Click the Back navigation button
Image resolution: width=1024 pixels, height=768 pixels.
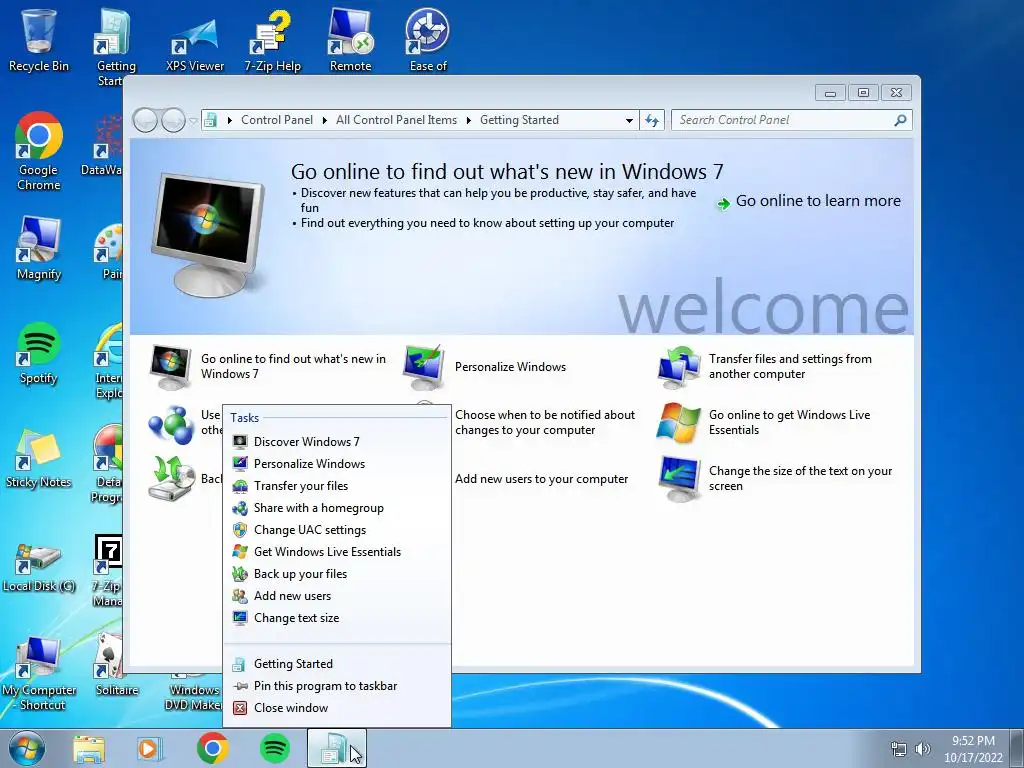[x=144, y=120]
